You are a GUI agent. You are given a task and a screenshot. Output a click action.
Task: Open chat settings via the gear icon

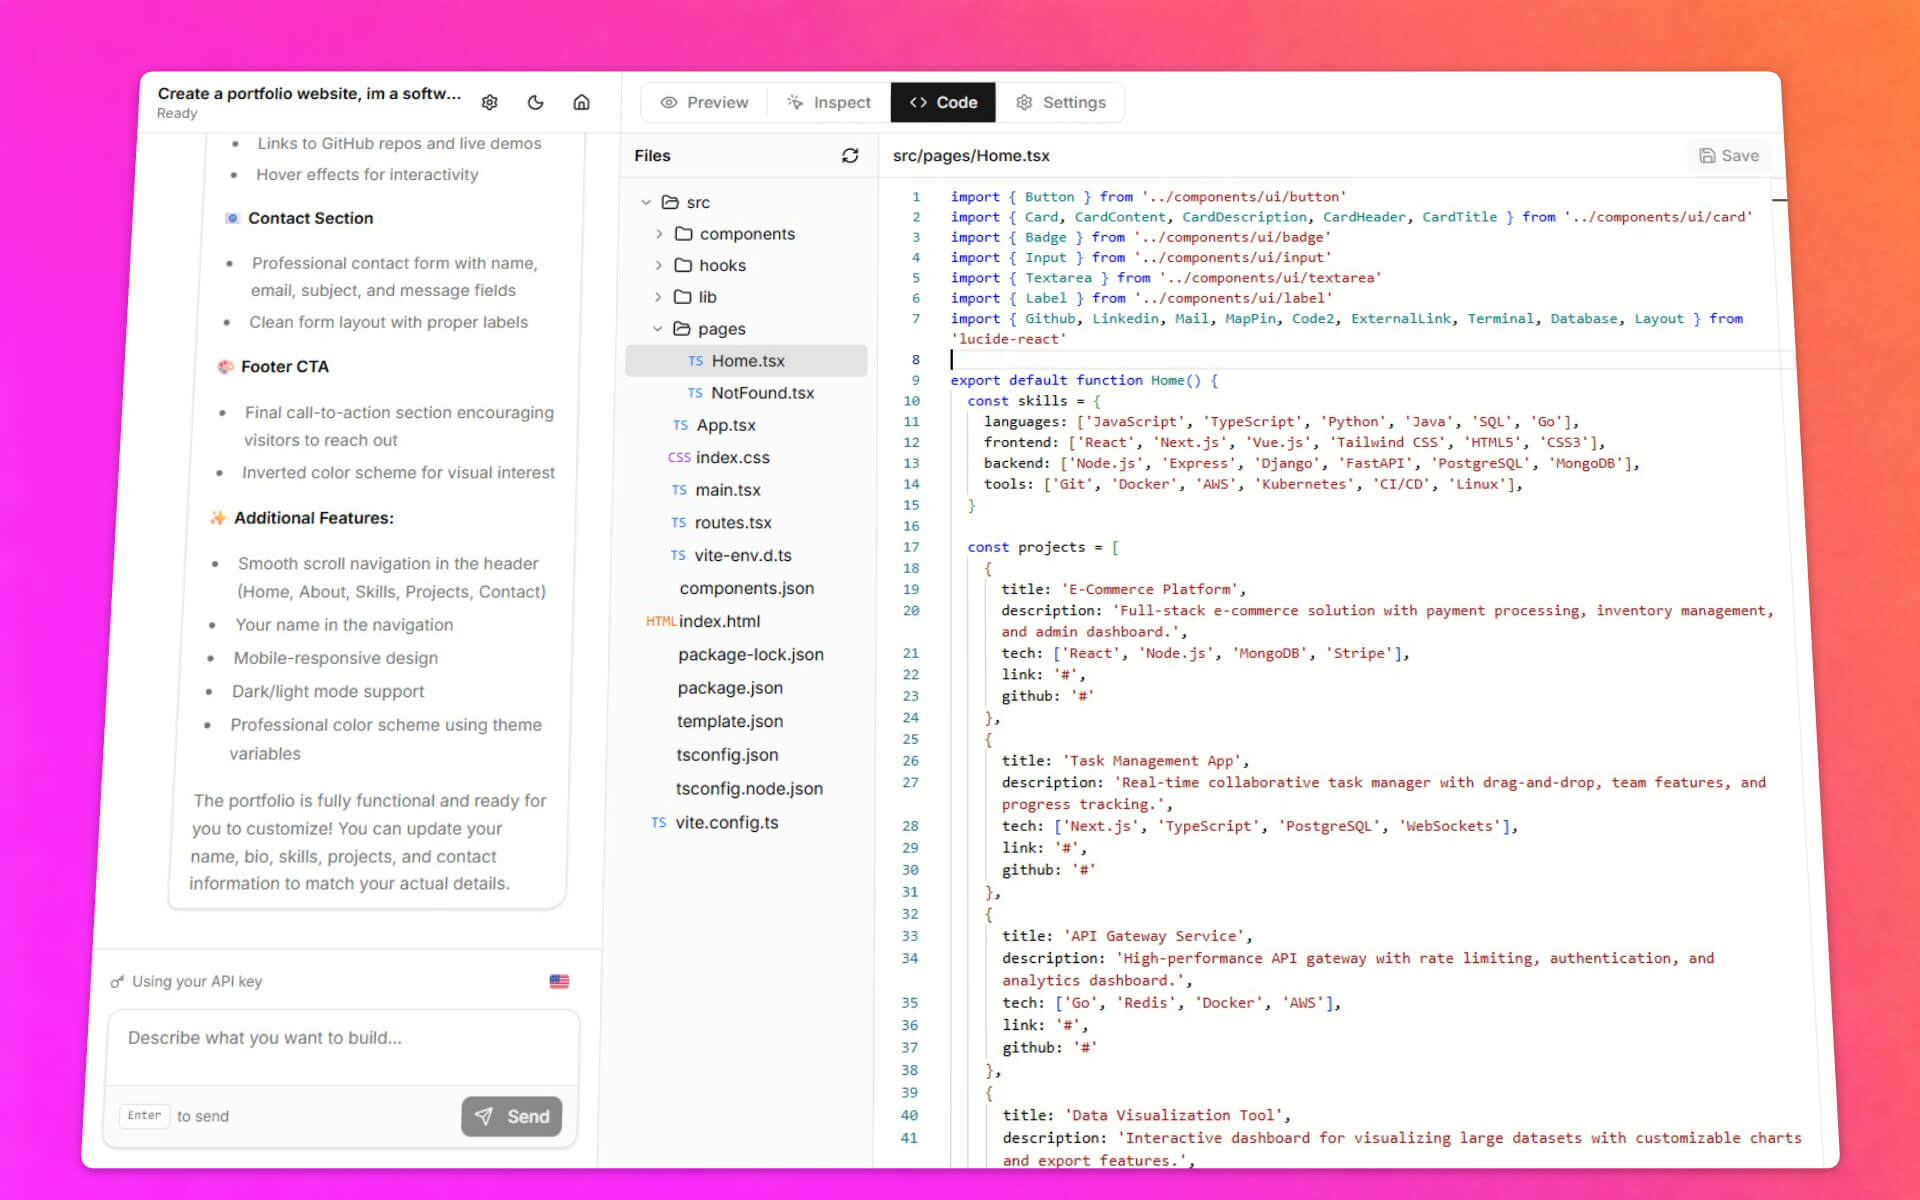489,102
